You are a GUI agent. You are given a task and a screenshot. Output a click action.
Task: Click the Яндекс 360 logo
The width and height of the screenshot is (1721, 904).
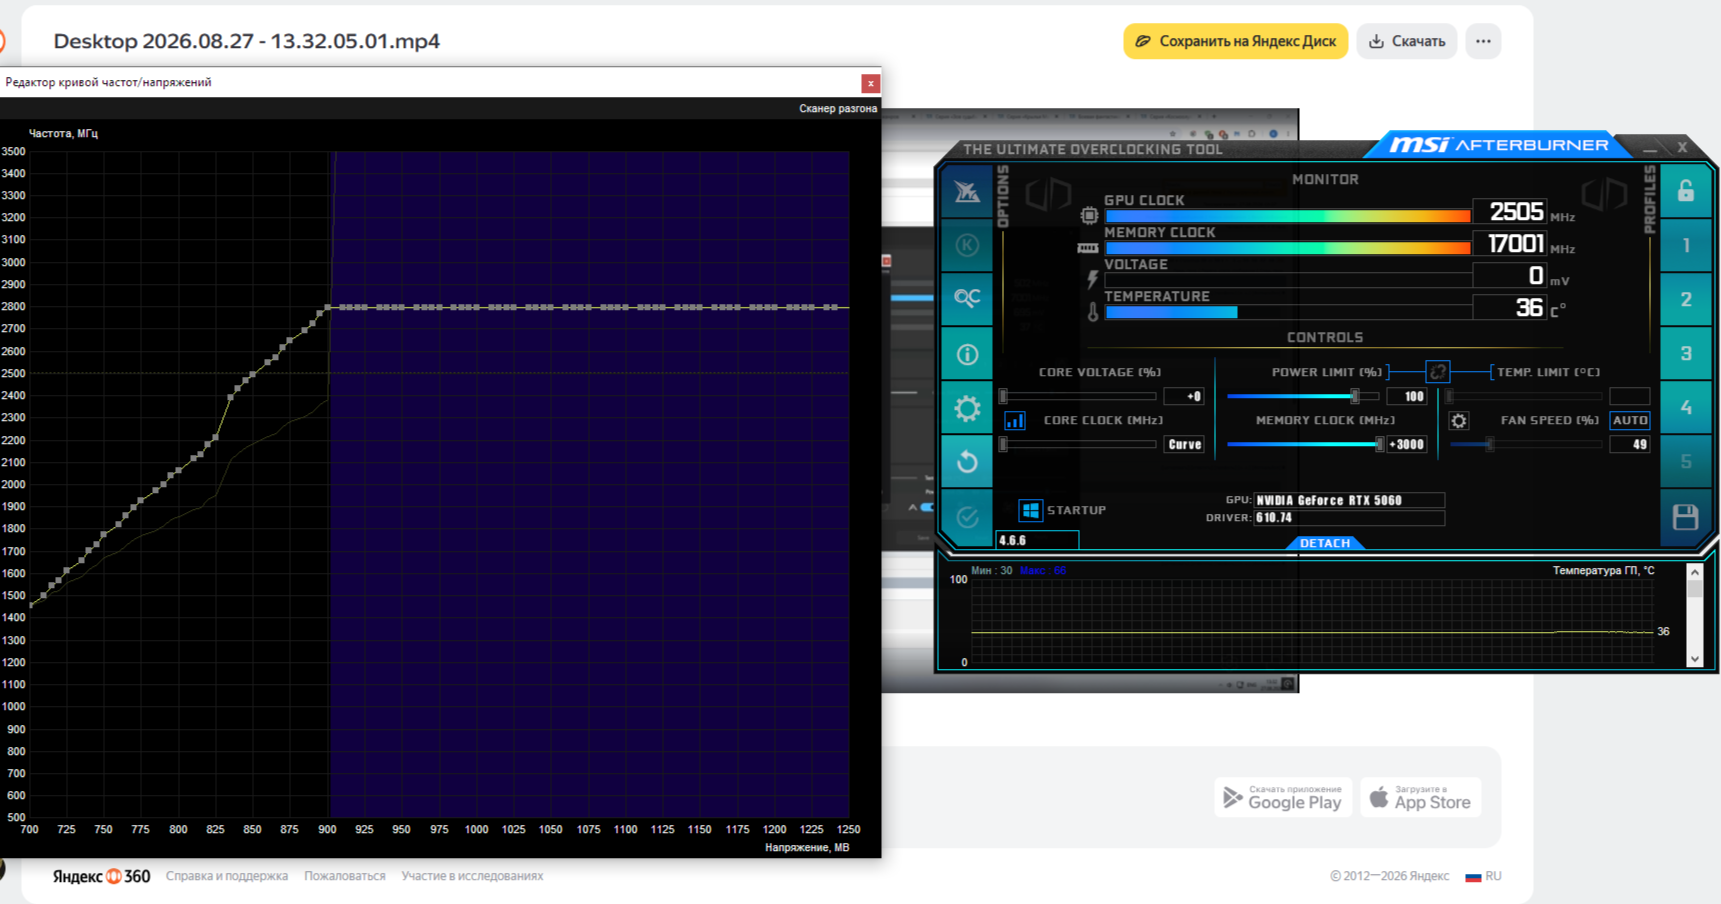pos(101,876)
